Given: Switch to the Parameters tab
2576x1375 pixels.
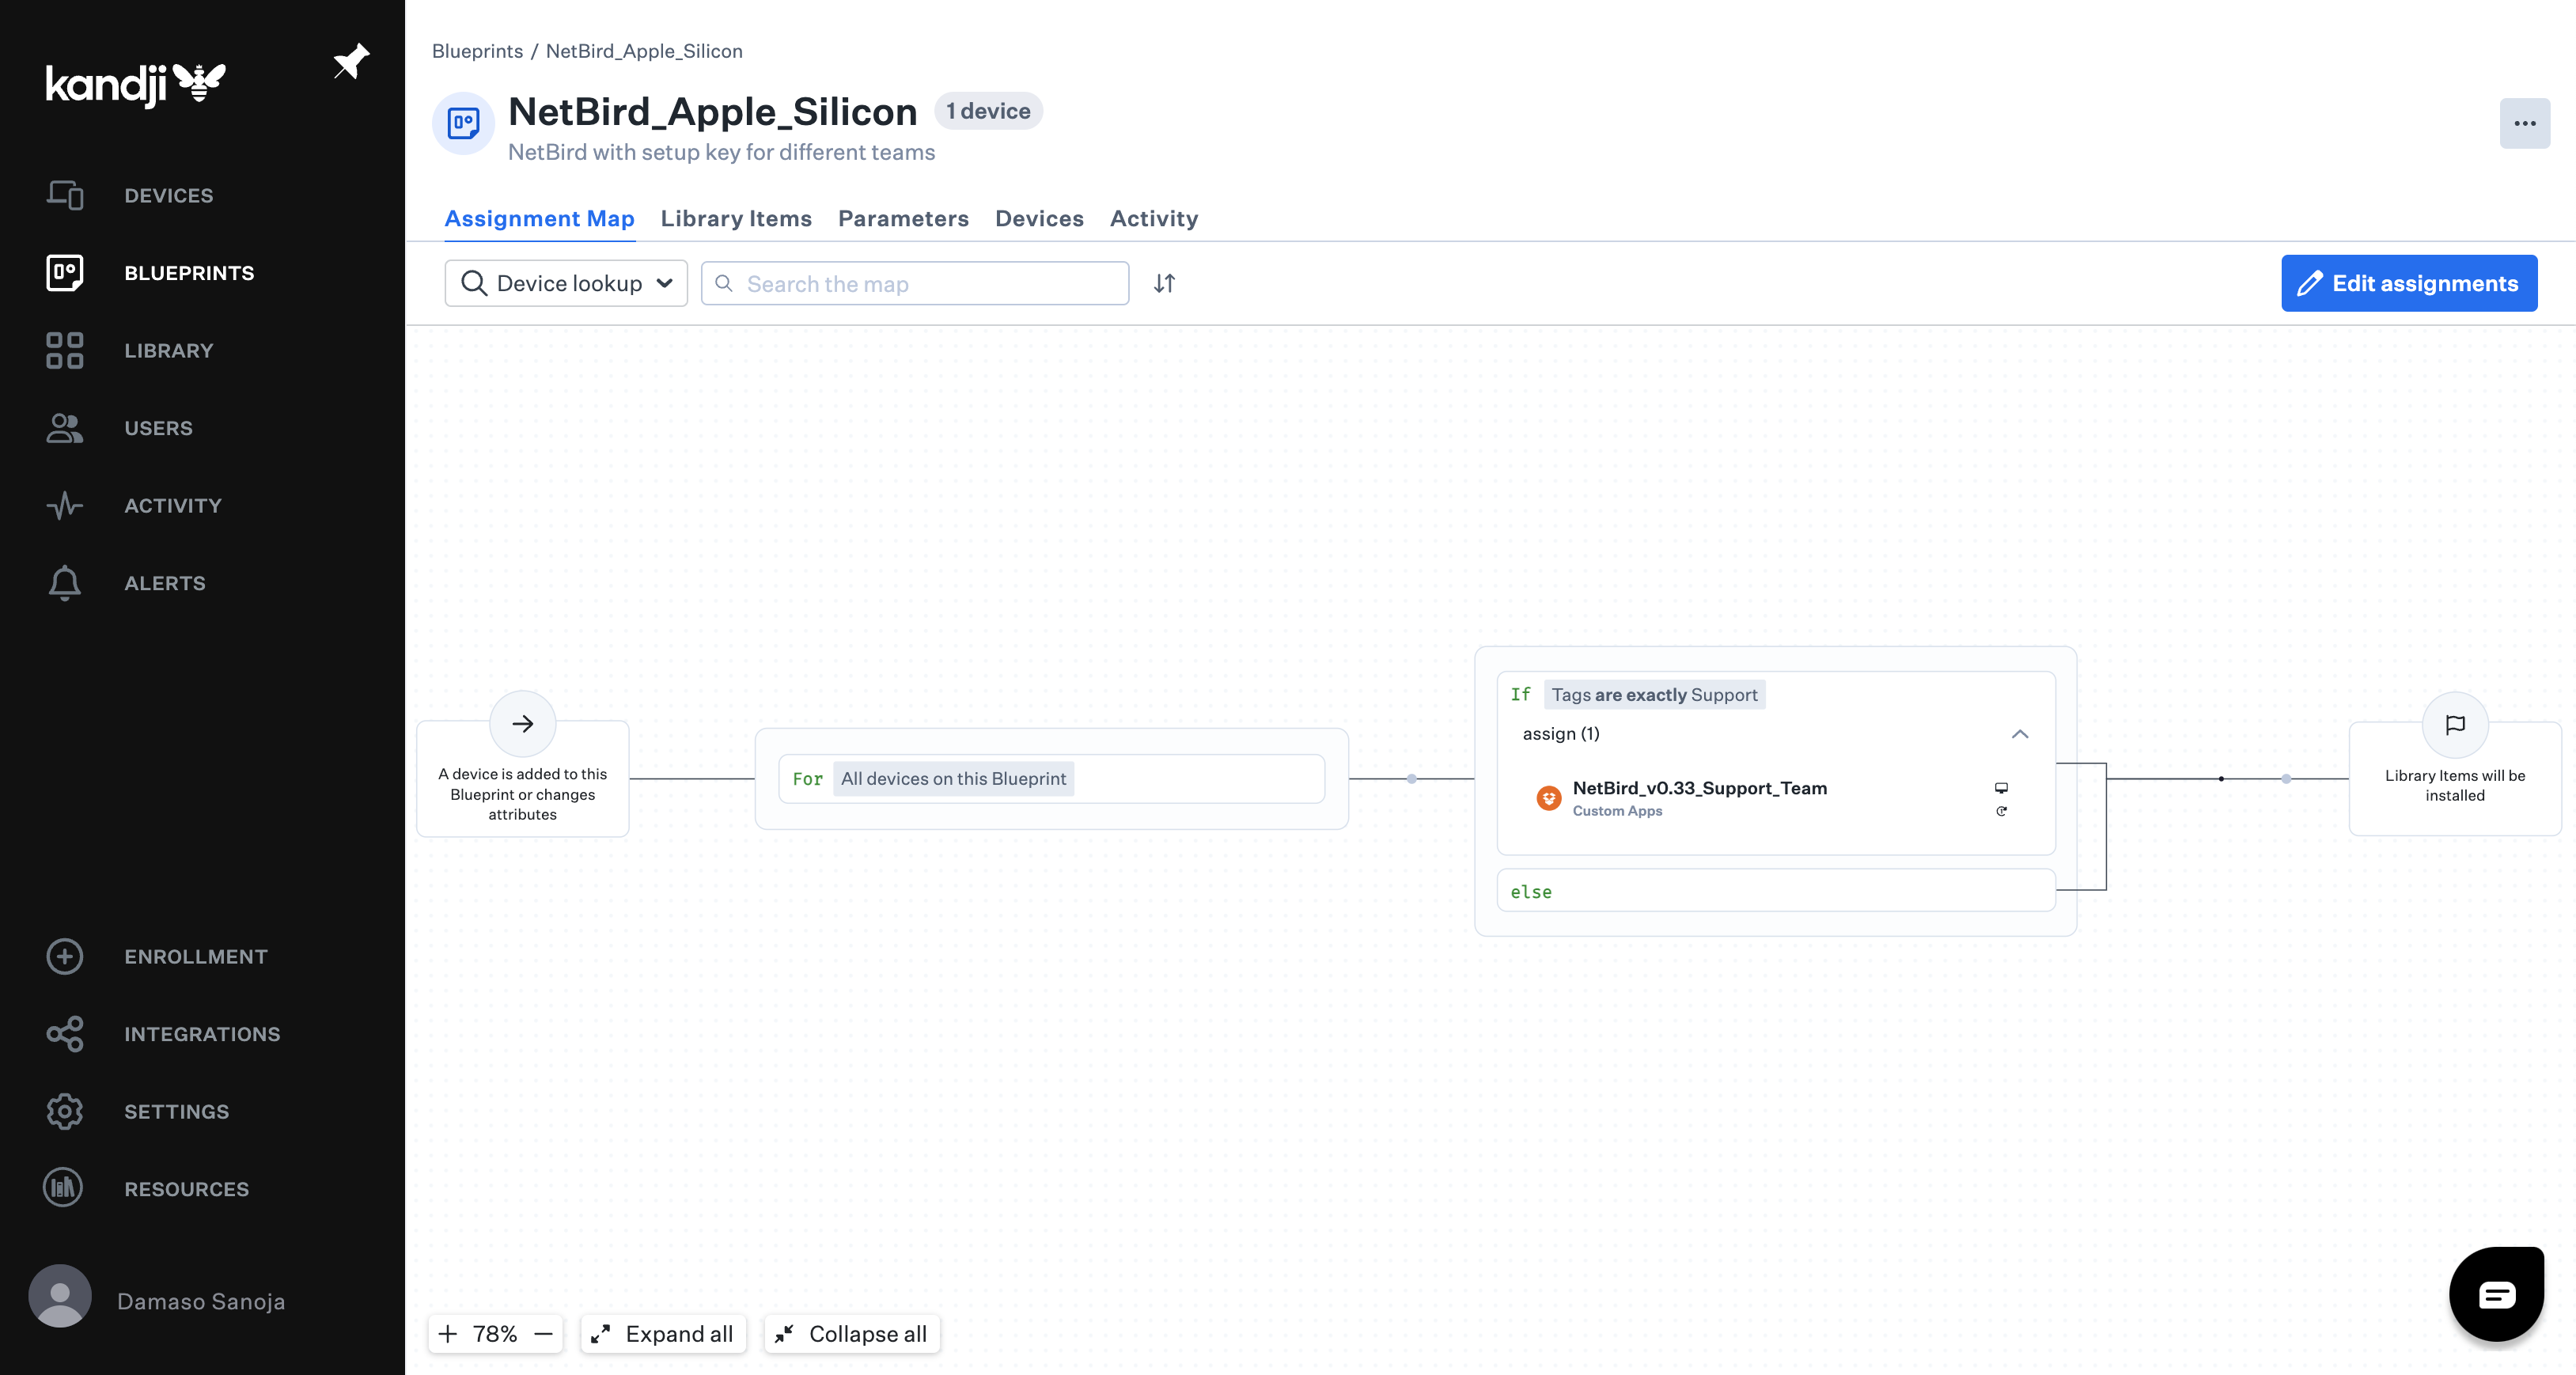Looking at the screenshot, I should click(902, 219).
